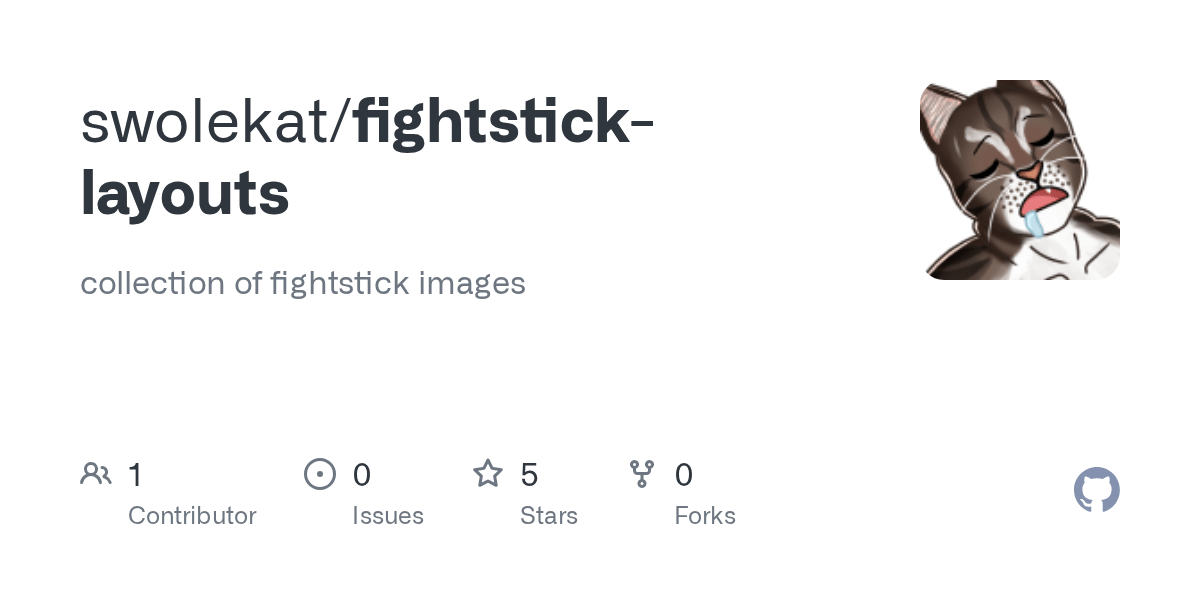Click the star icon beside 5
The height and width of the screenshot is (600, 1200).
click(488, 473)
